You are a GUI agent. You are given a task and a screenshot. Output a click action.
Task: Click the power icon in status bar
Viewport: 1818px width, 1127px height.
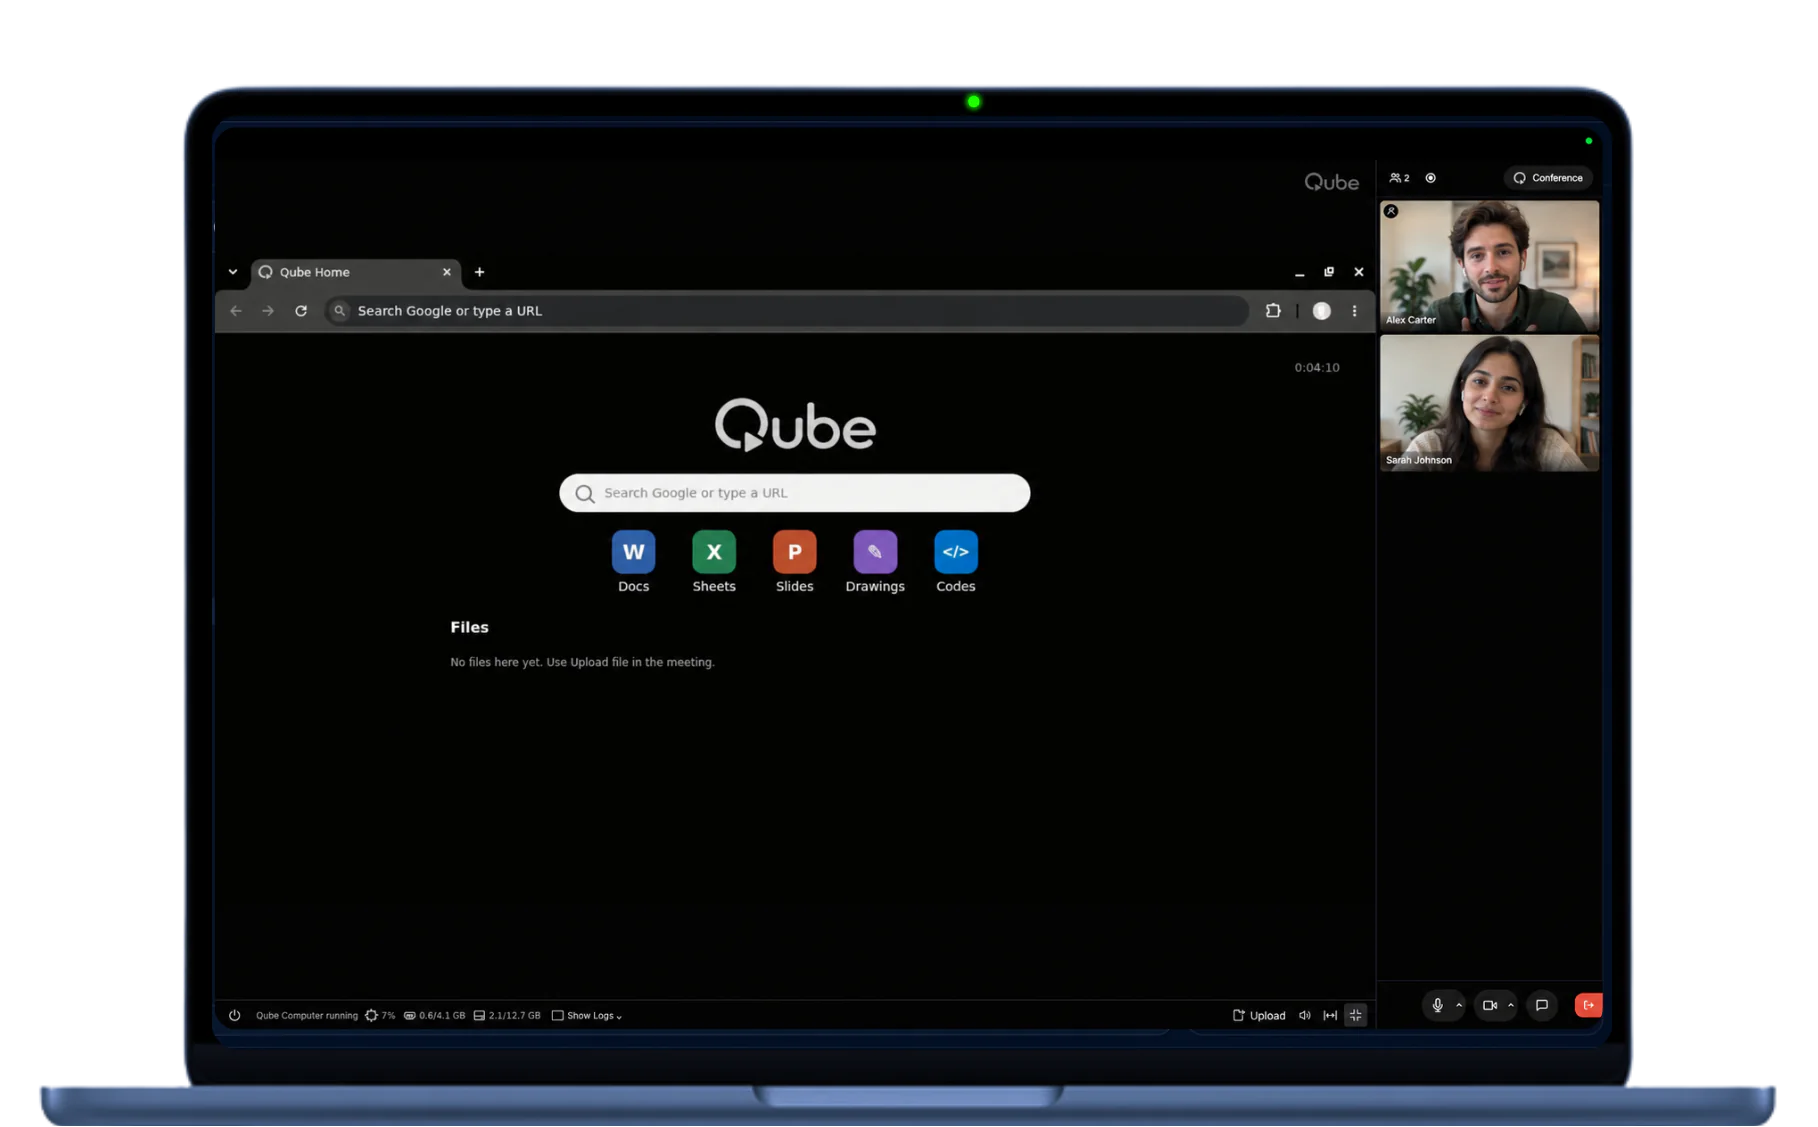pos(234,1015)
